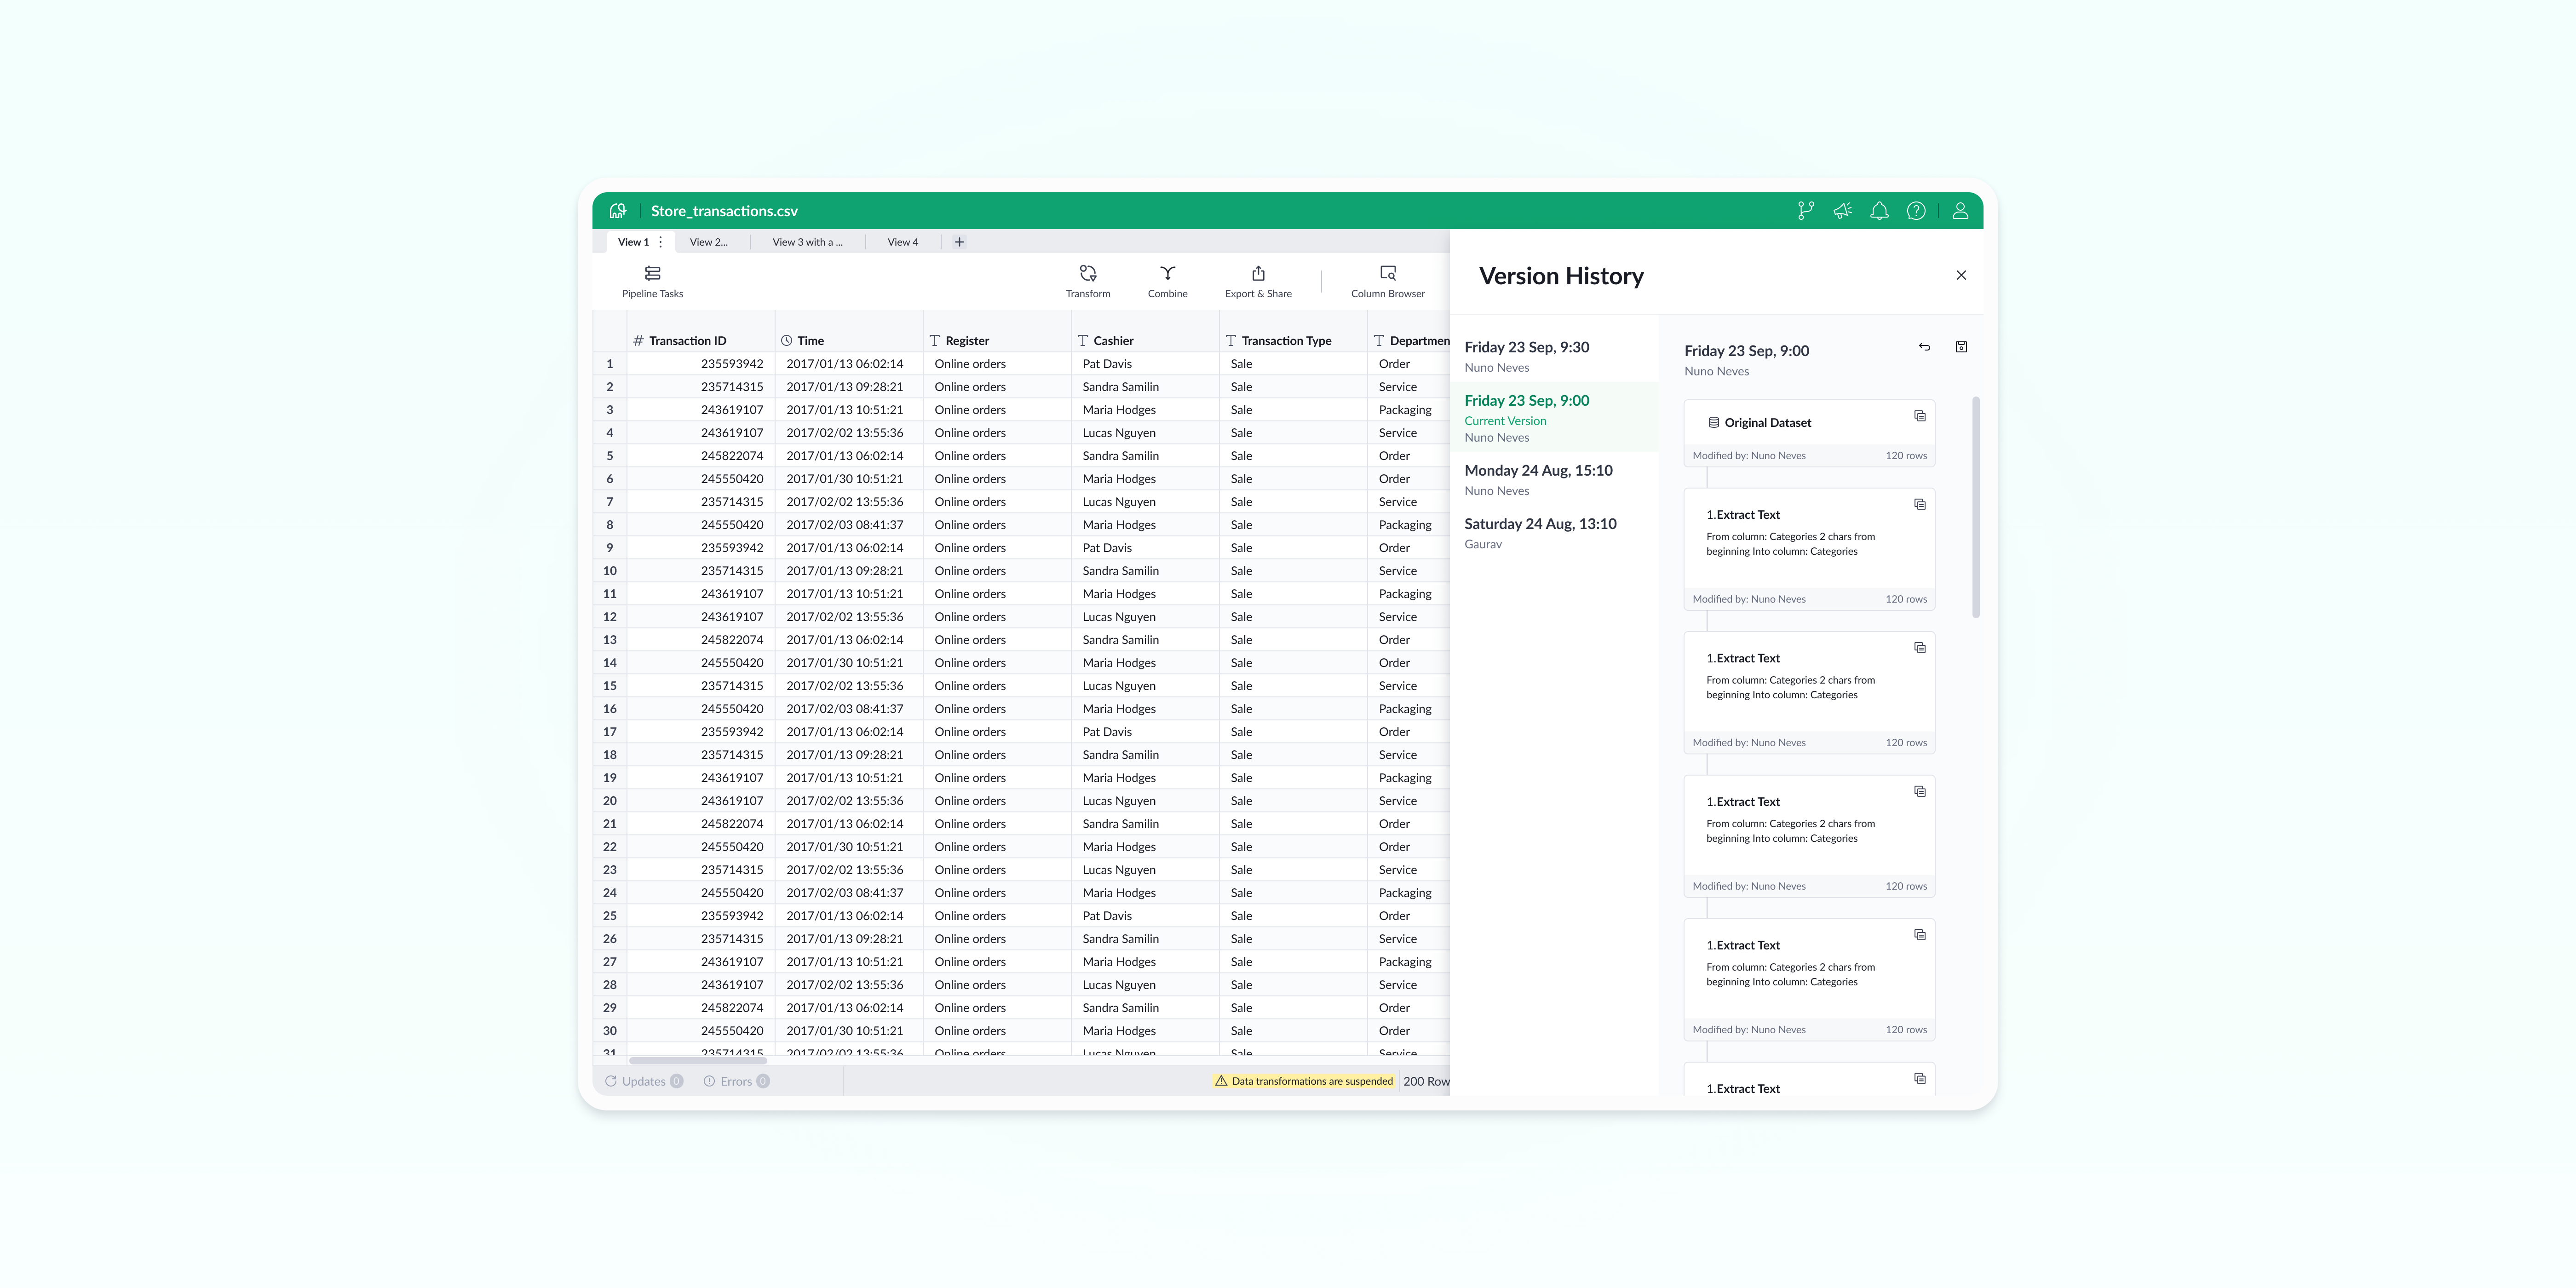The width and height of the screenshot is (2576, 1288).
Task: Click the Register column header
Action: 997,341
